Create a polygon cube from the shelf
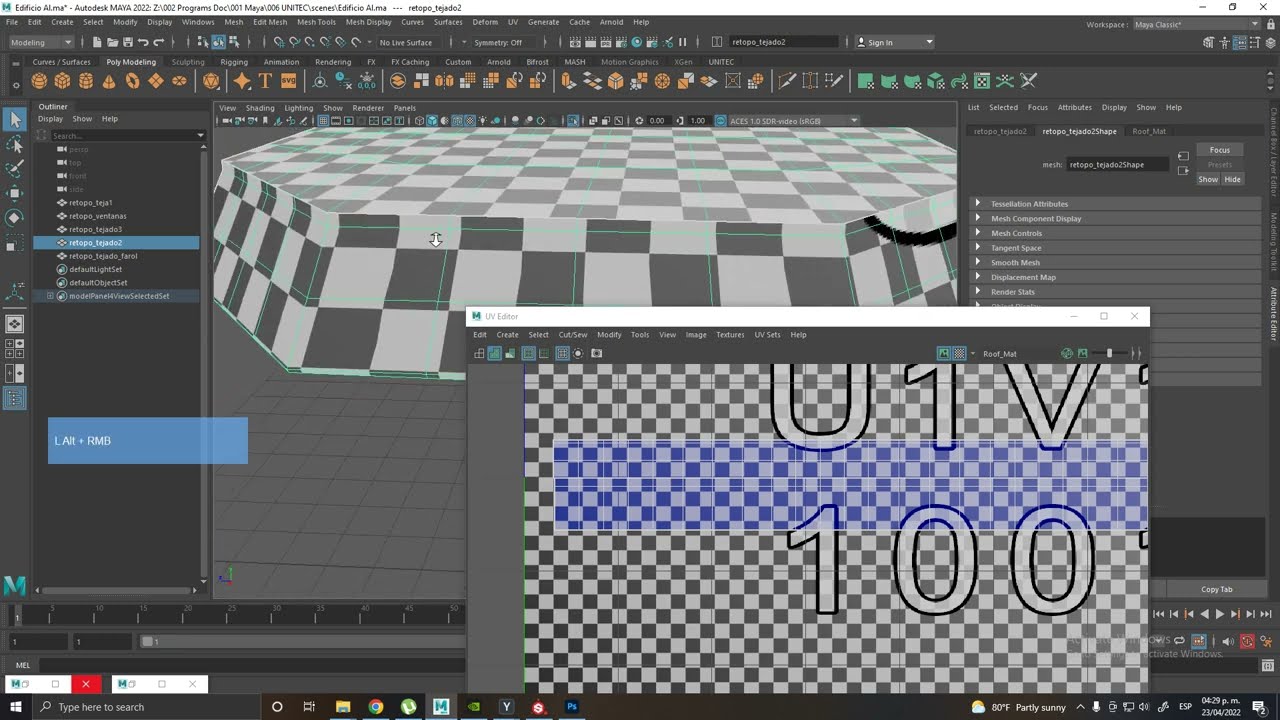 [62, 81]
